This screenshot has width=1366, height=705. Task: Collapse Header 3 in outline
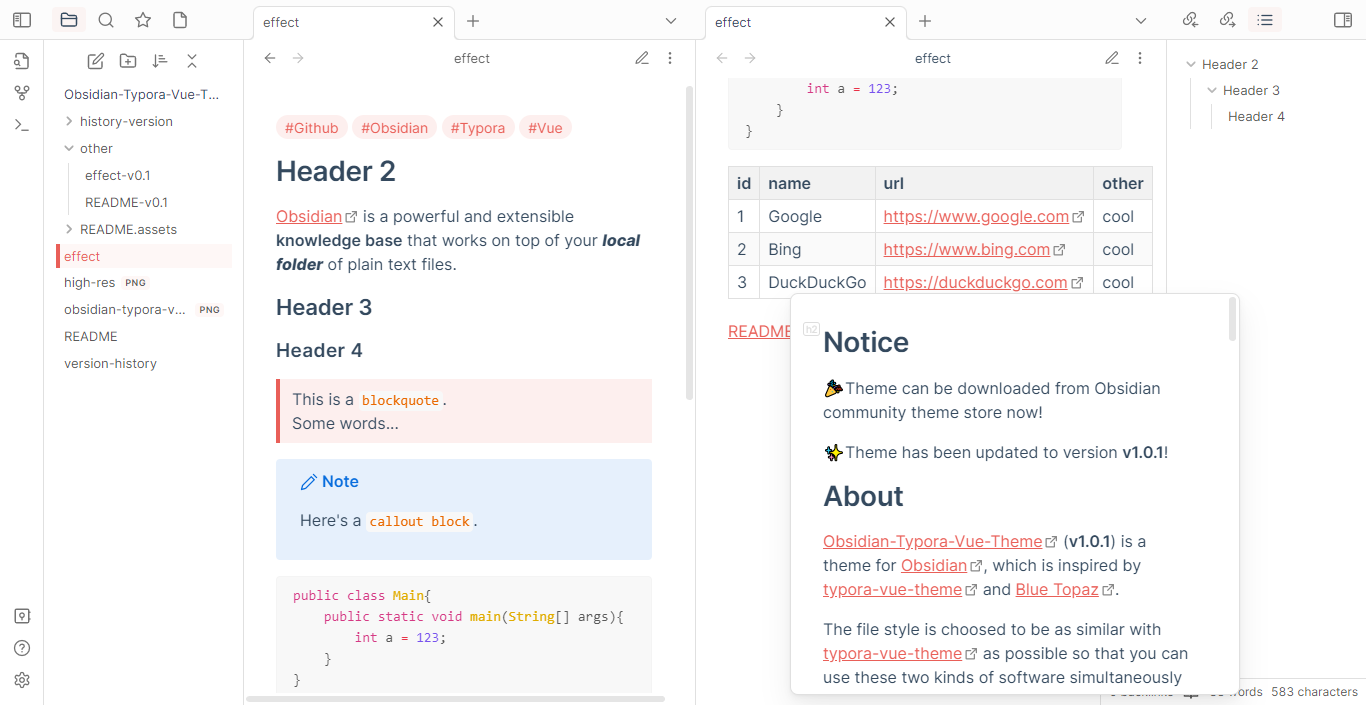coord(1212,90)
